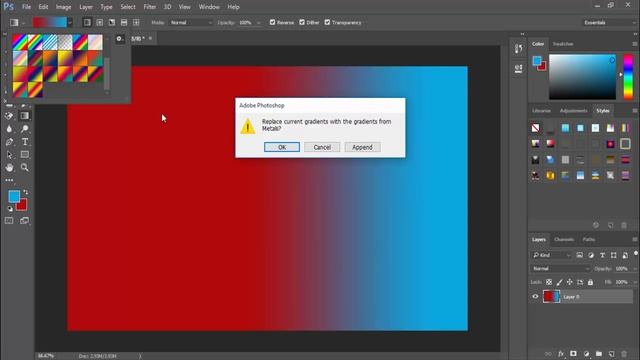Click the add layer style fx icon

(x=561, y=353)
